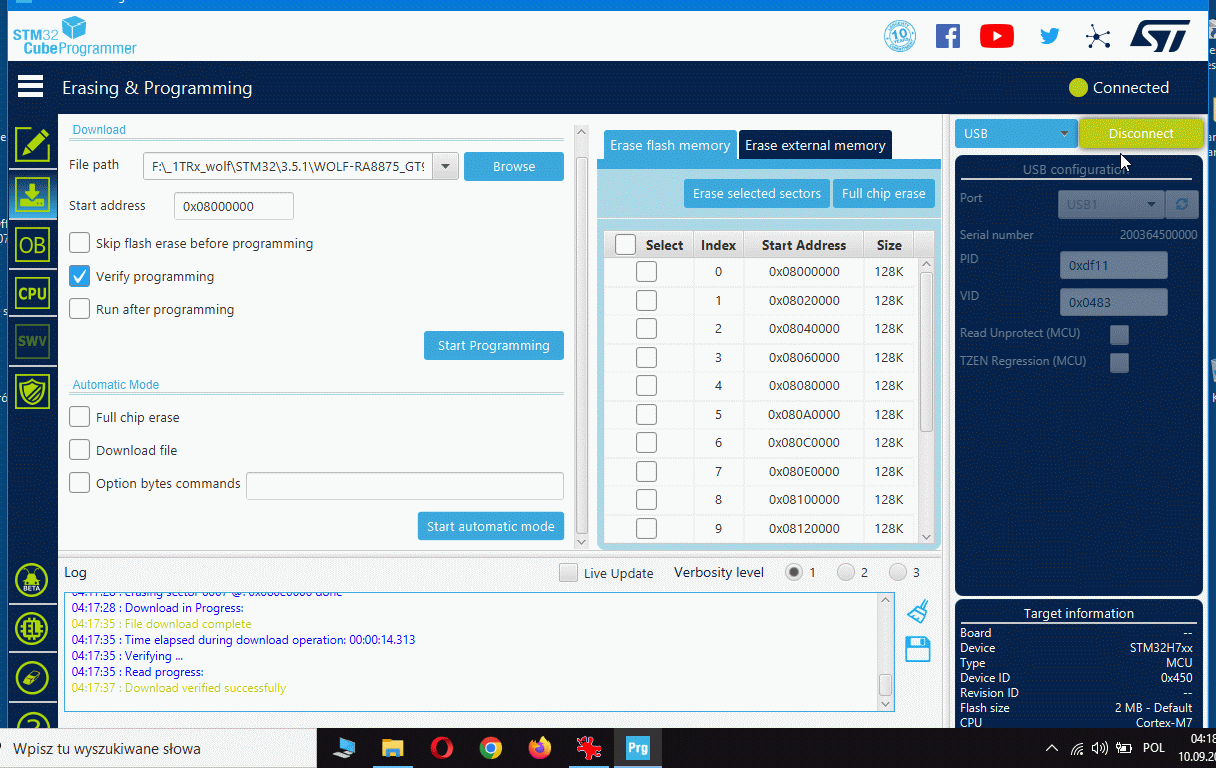This screenshot has height=768, width=1216.
Task: Open the USB connection type dropdown
Action: pos(1015,133)
